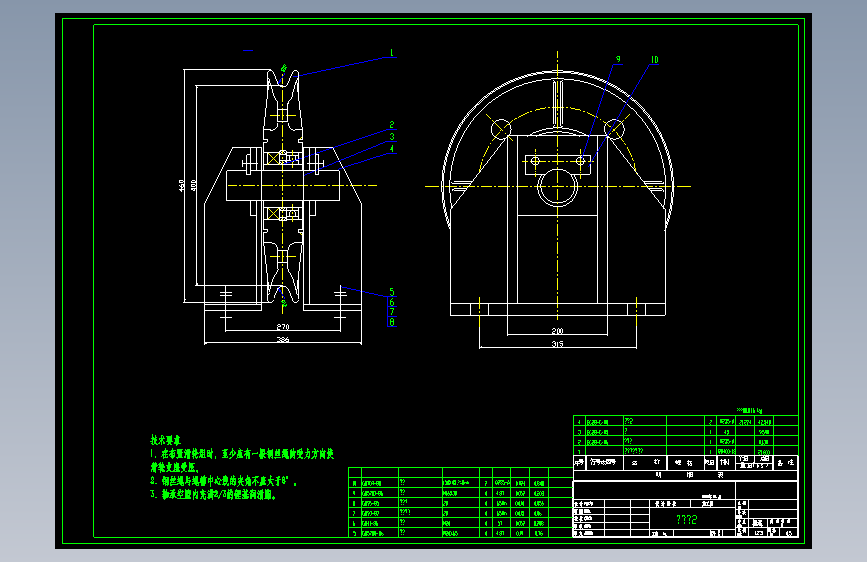Click the 技术要求 notes heading
The height and width of the screenshot is (562, 867).
pyautogui.click(x=165, y=440)
